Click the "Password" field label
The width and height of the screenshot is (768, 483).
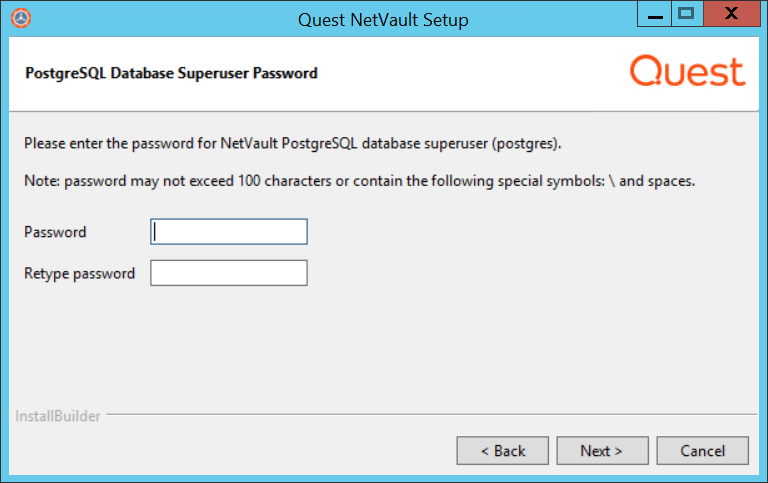[55, 232]
